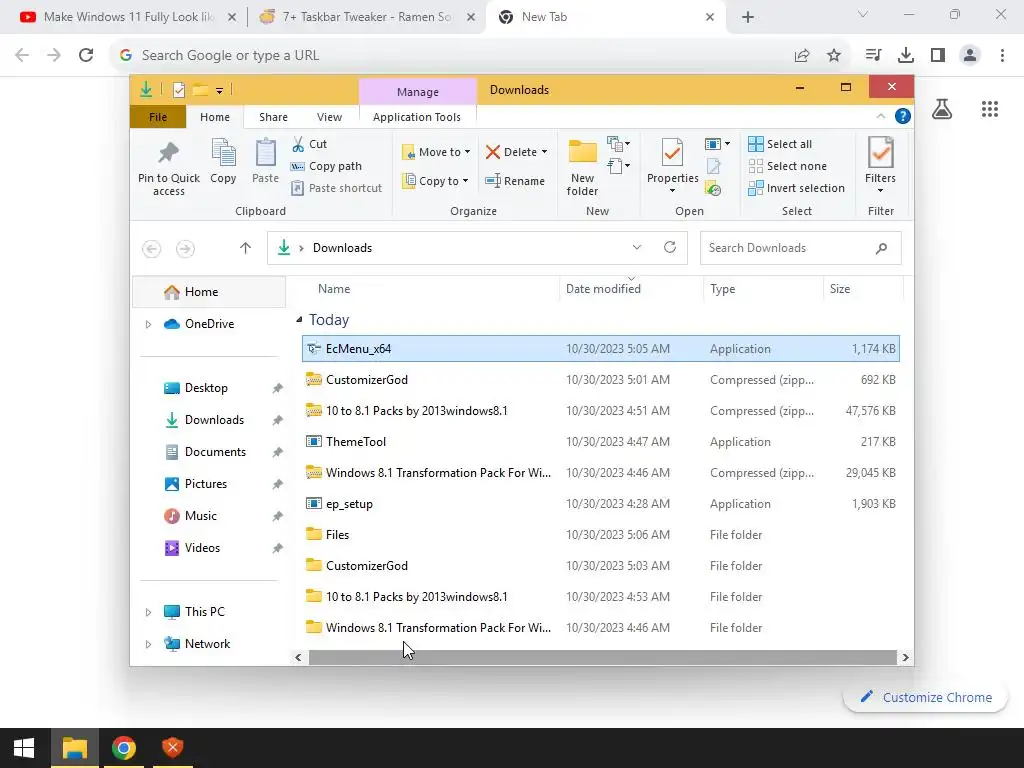Image resolution: width=1024 pixels, height=768 pixels.
Task: Click Copy path in Clipboard group
Action: click(x=326, y=167)
